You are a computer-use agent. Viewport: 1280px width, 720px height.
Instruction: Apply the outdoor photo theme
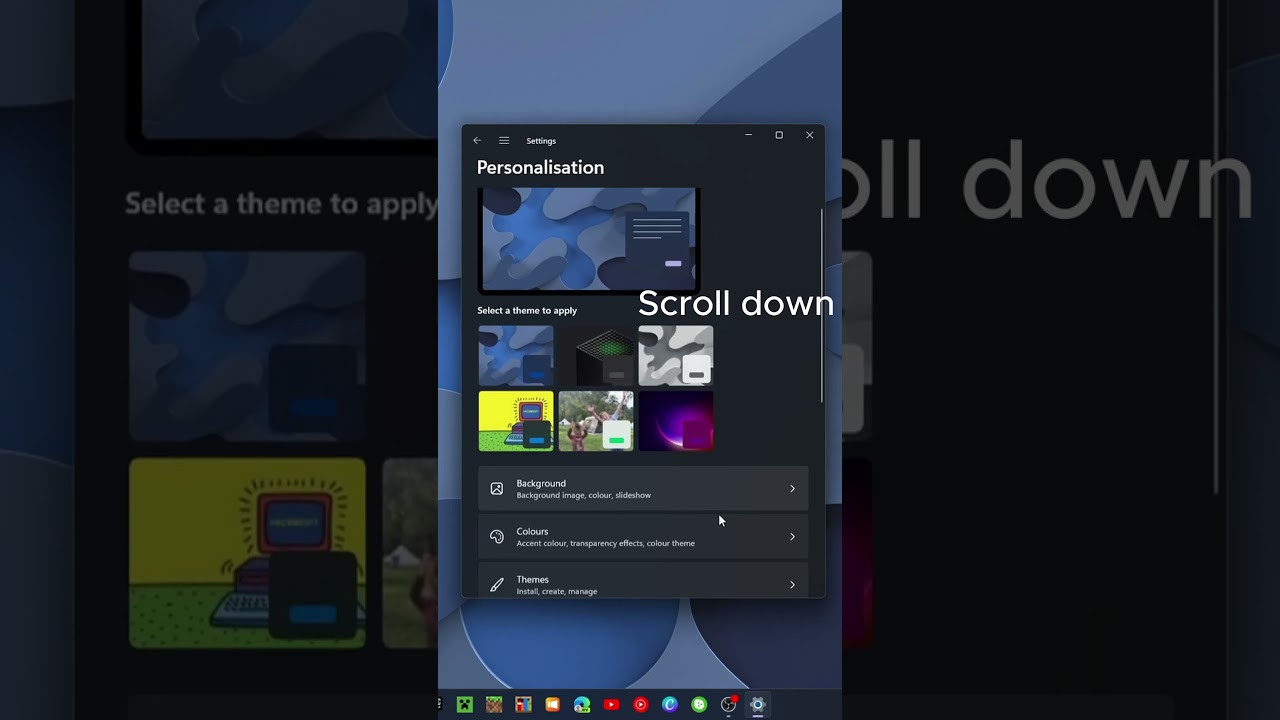(x=596, y=421)
